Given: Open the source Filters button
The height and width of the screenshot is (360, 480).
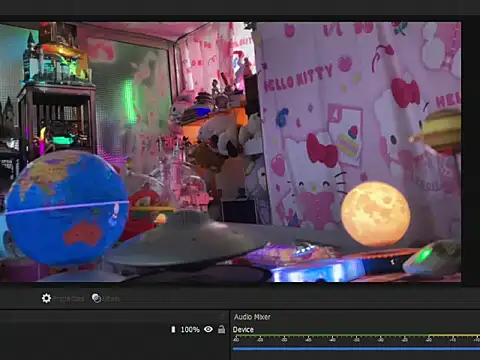Looking at the screenshot, I should tap(106, 298).
